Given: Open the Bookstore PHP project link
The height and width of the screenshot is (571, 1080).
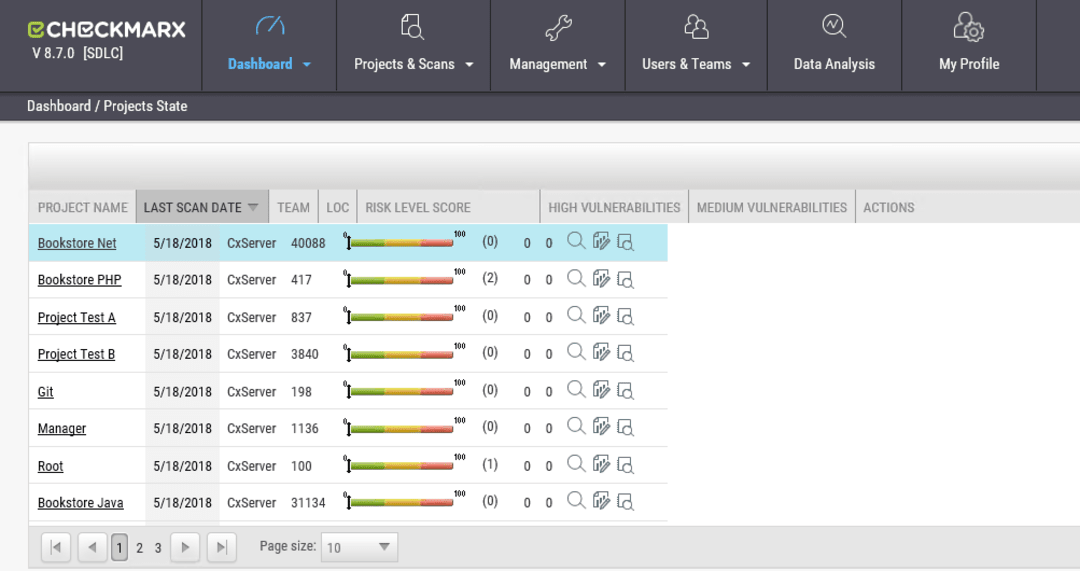Looking at the screenshot, I should pos(79,280).
